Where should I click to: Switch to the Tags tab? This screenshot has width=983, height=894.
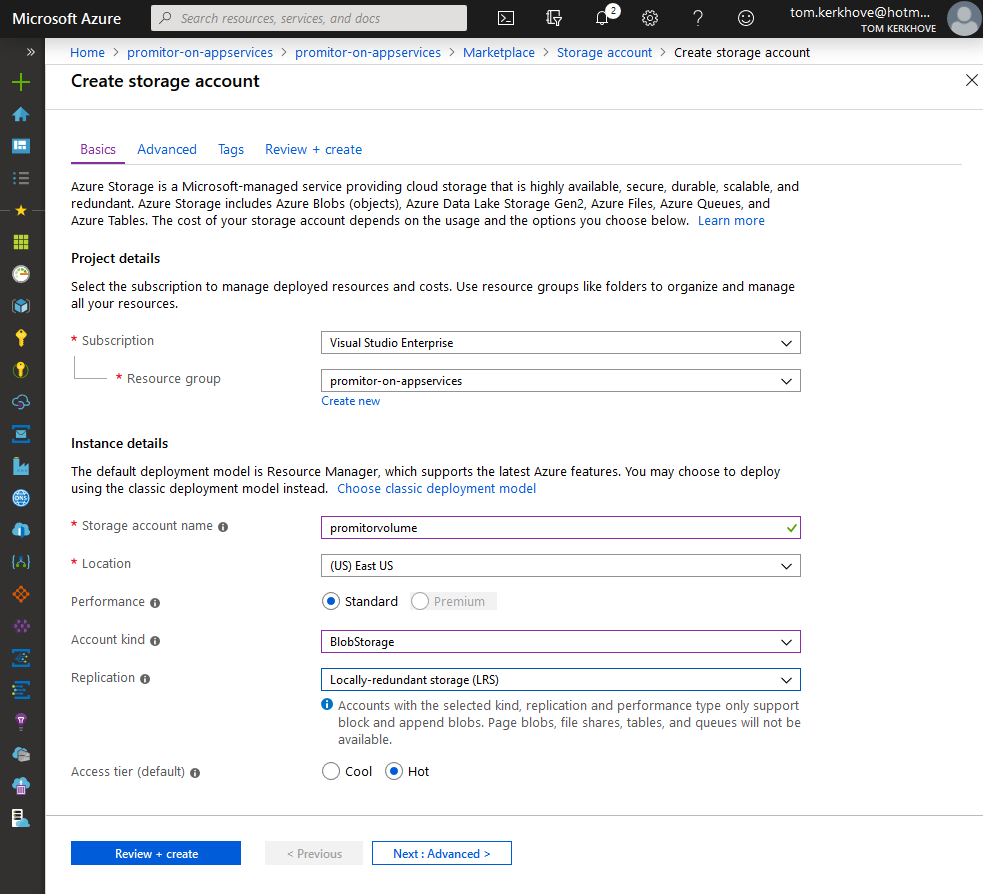231,150
